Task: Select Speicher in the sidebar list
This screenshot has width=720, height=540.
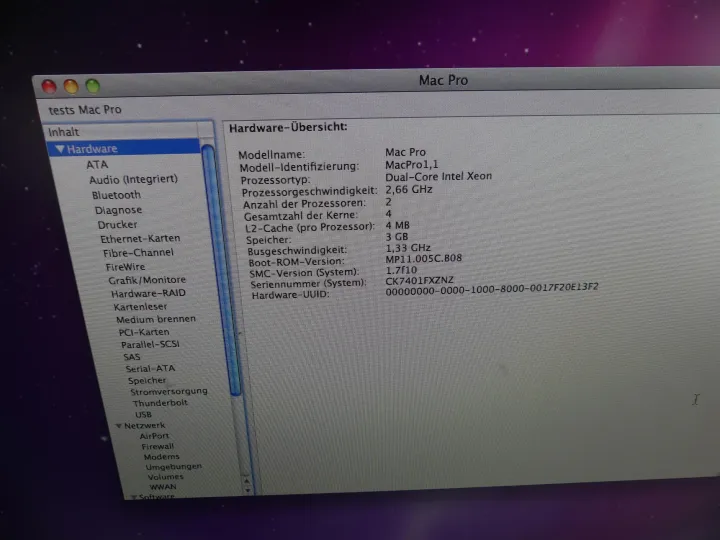Action: click(x=147, y=380)
